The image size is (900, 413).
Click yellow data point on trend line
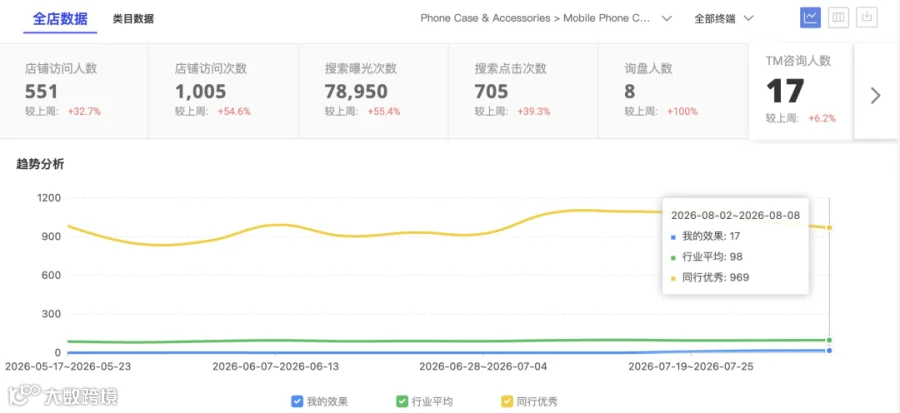[829, 228]
